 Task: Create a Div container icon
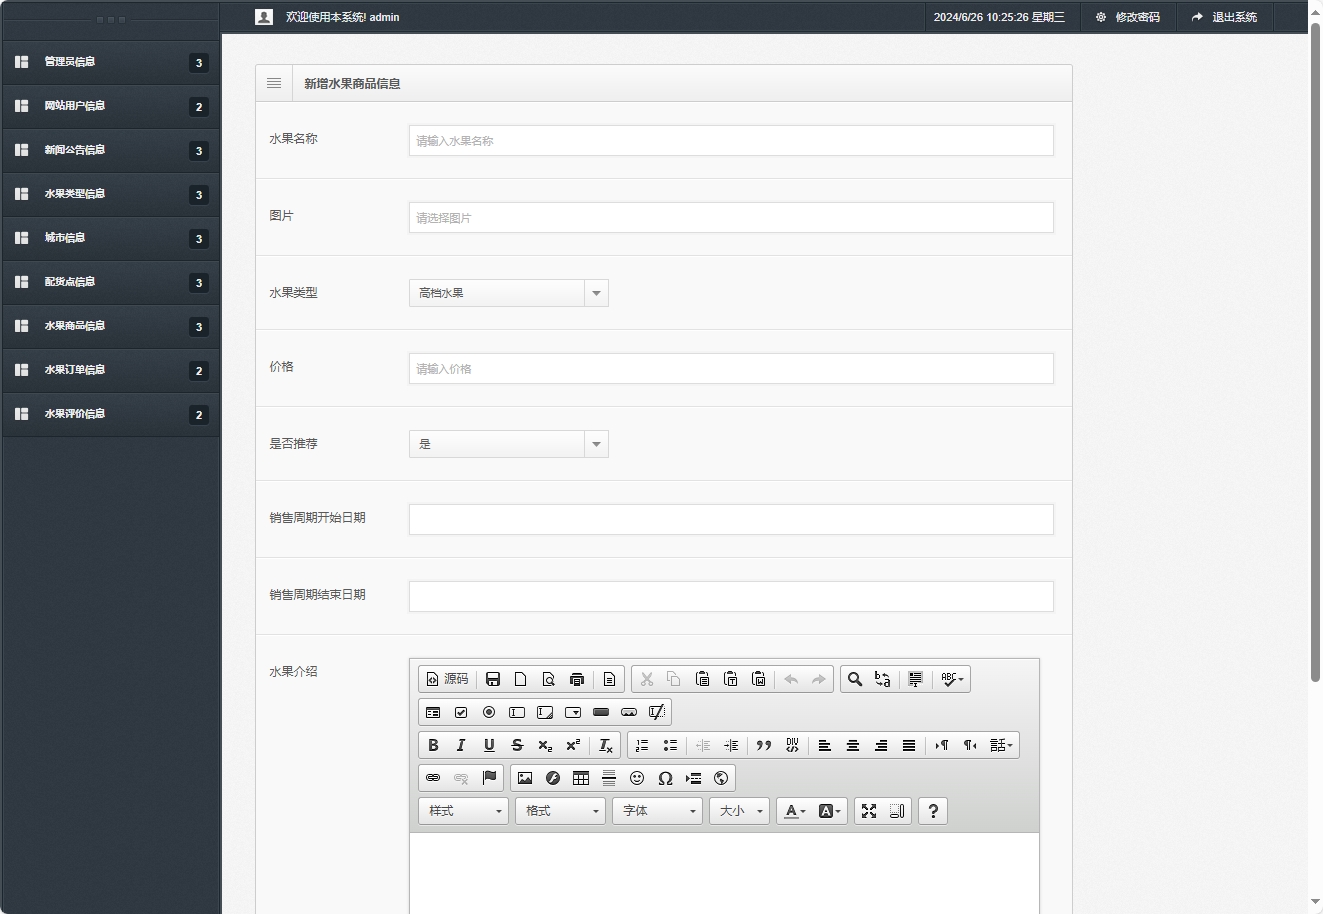792,745
